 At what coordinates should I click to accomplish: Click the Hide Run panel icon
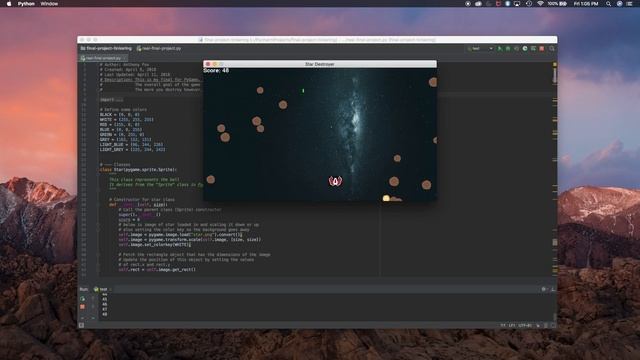pos(553,289)
